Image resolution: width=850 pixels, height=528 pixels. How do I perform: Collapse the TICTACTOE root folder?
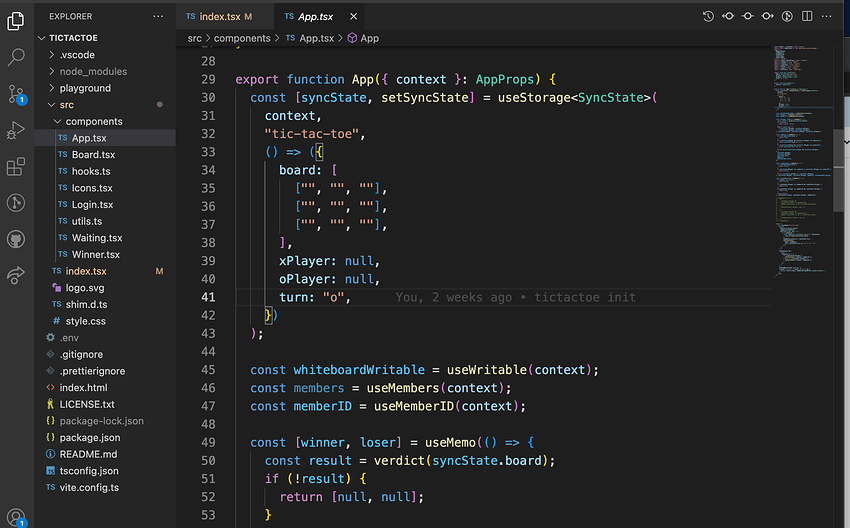point(105,38)
